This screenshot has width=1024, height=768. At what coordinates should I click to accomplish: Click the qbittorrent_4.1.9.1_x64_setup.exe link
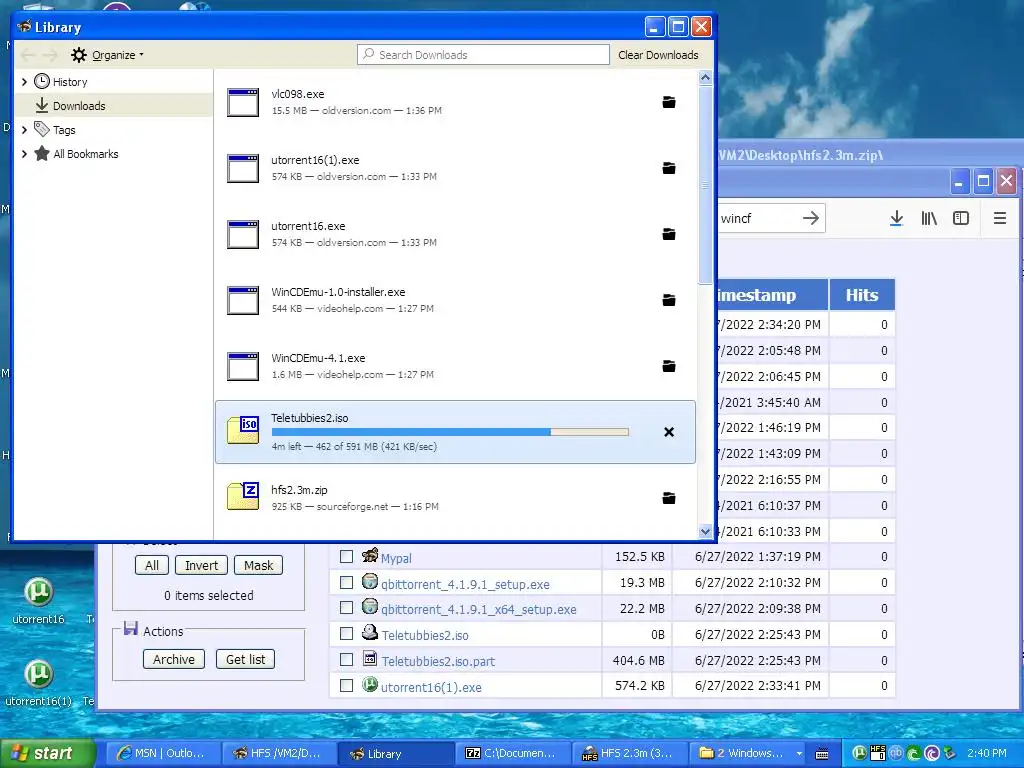click(x=479, y=609)
